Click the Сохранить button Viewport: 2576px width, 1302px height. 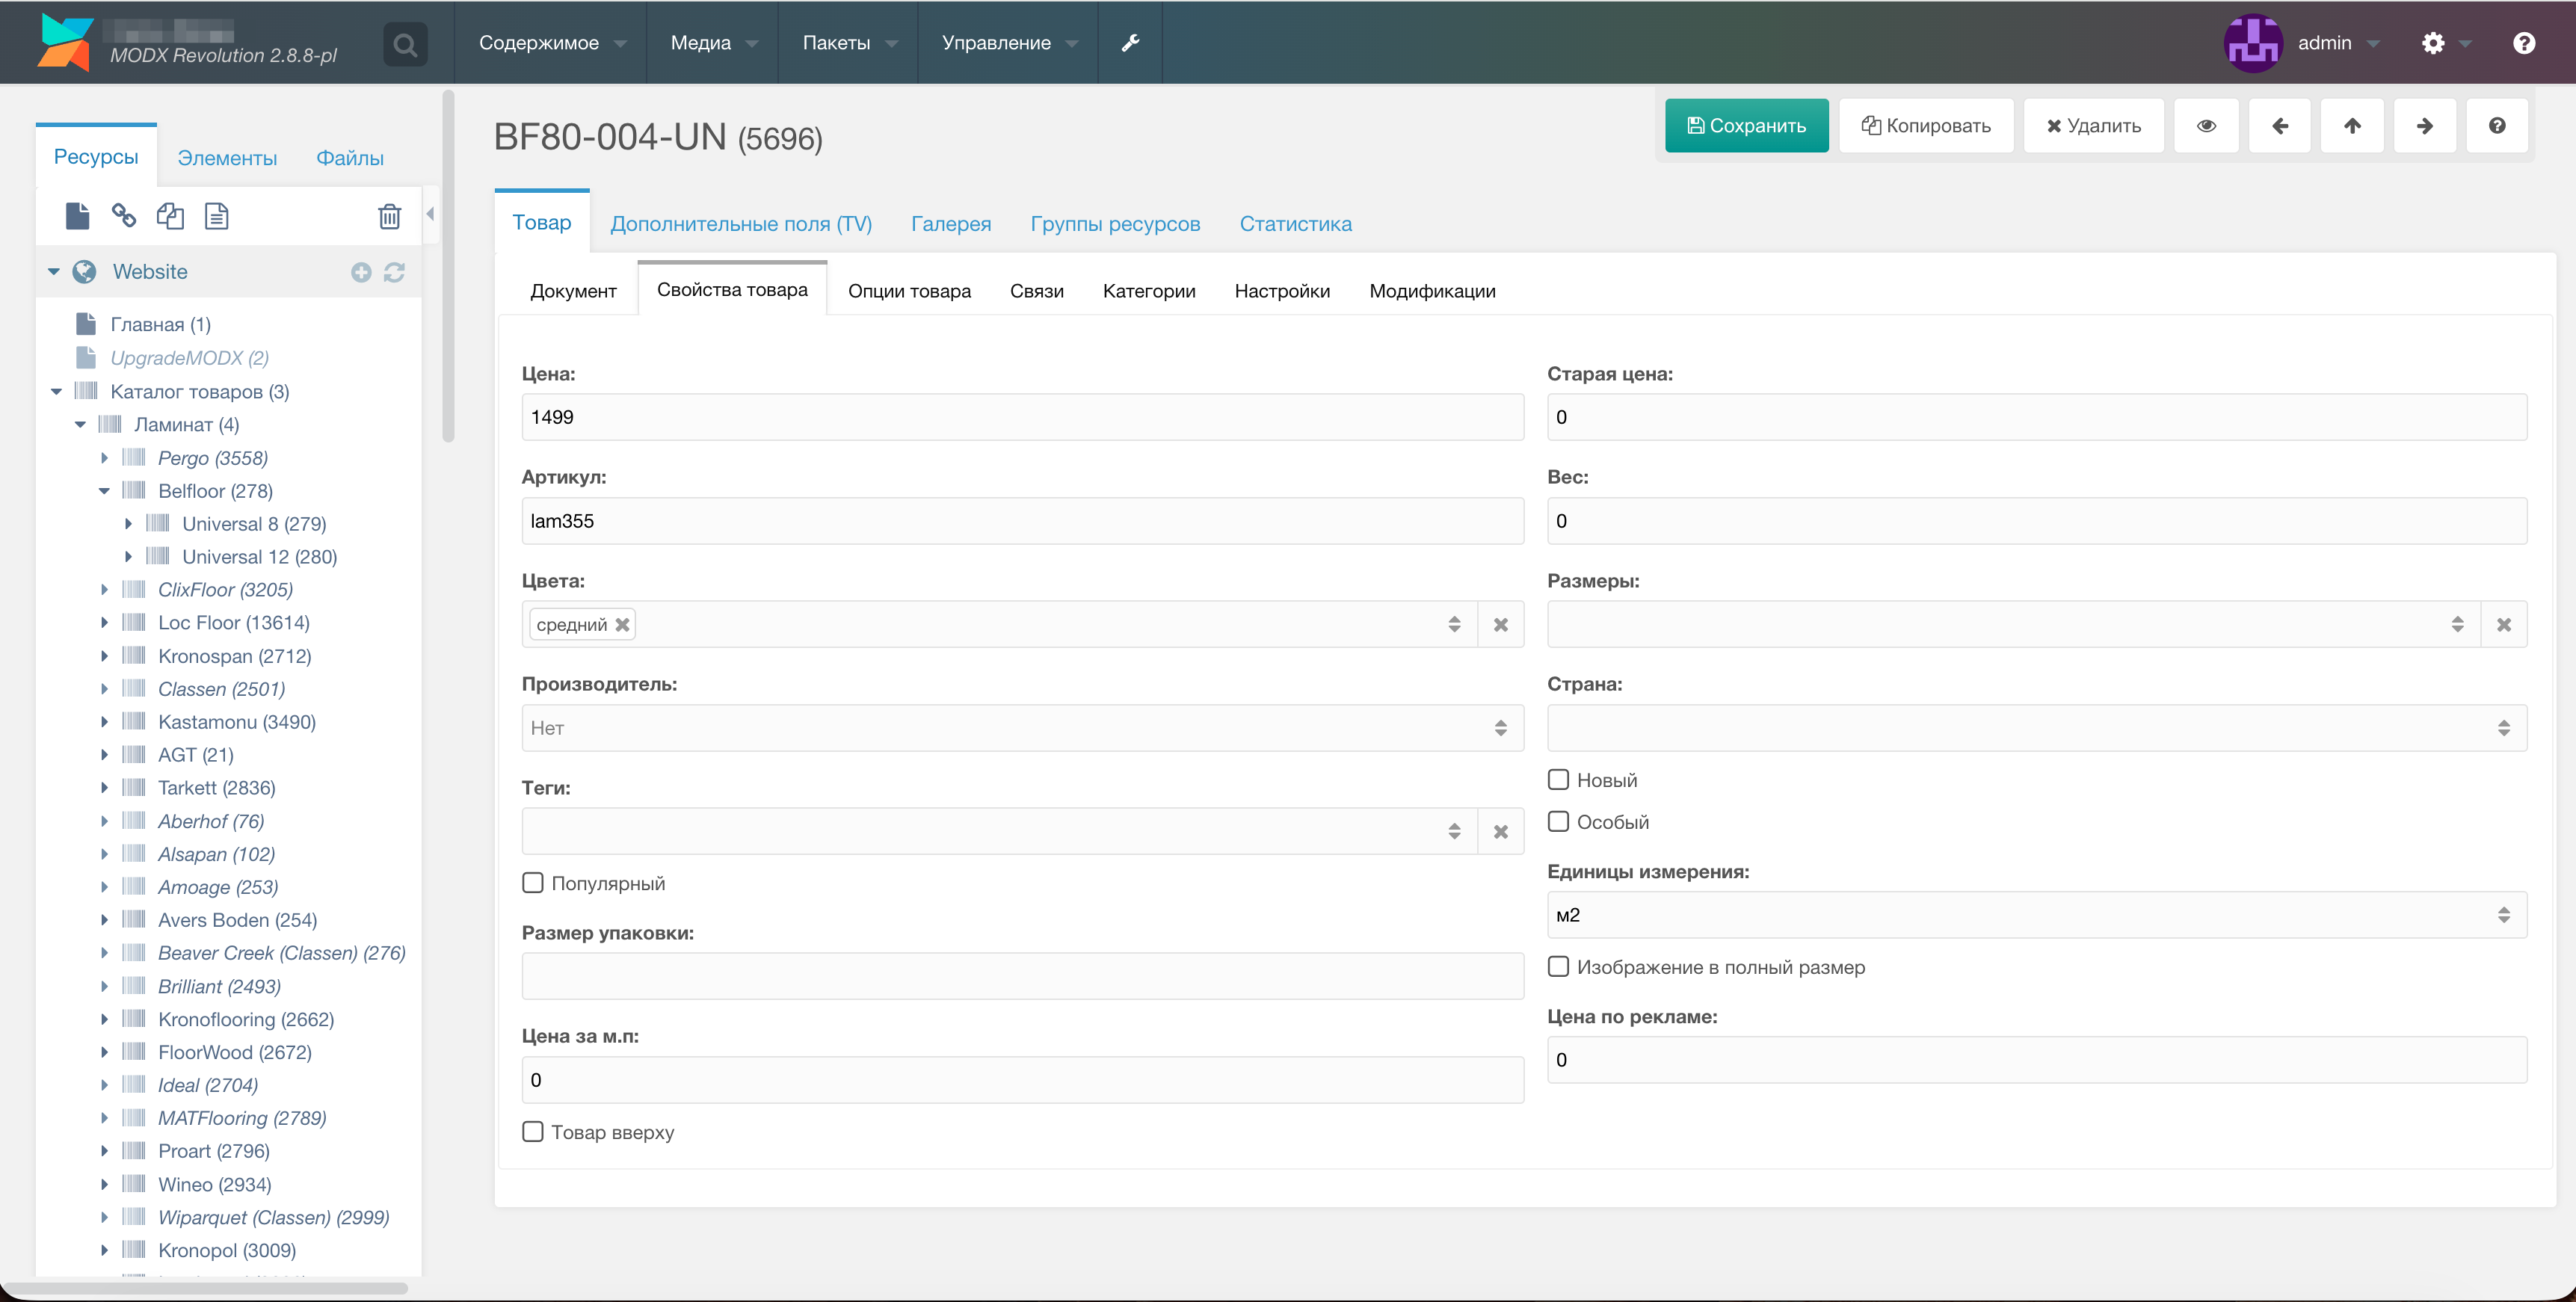(x=1746, y=126)
